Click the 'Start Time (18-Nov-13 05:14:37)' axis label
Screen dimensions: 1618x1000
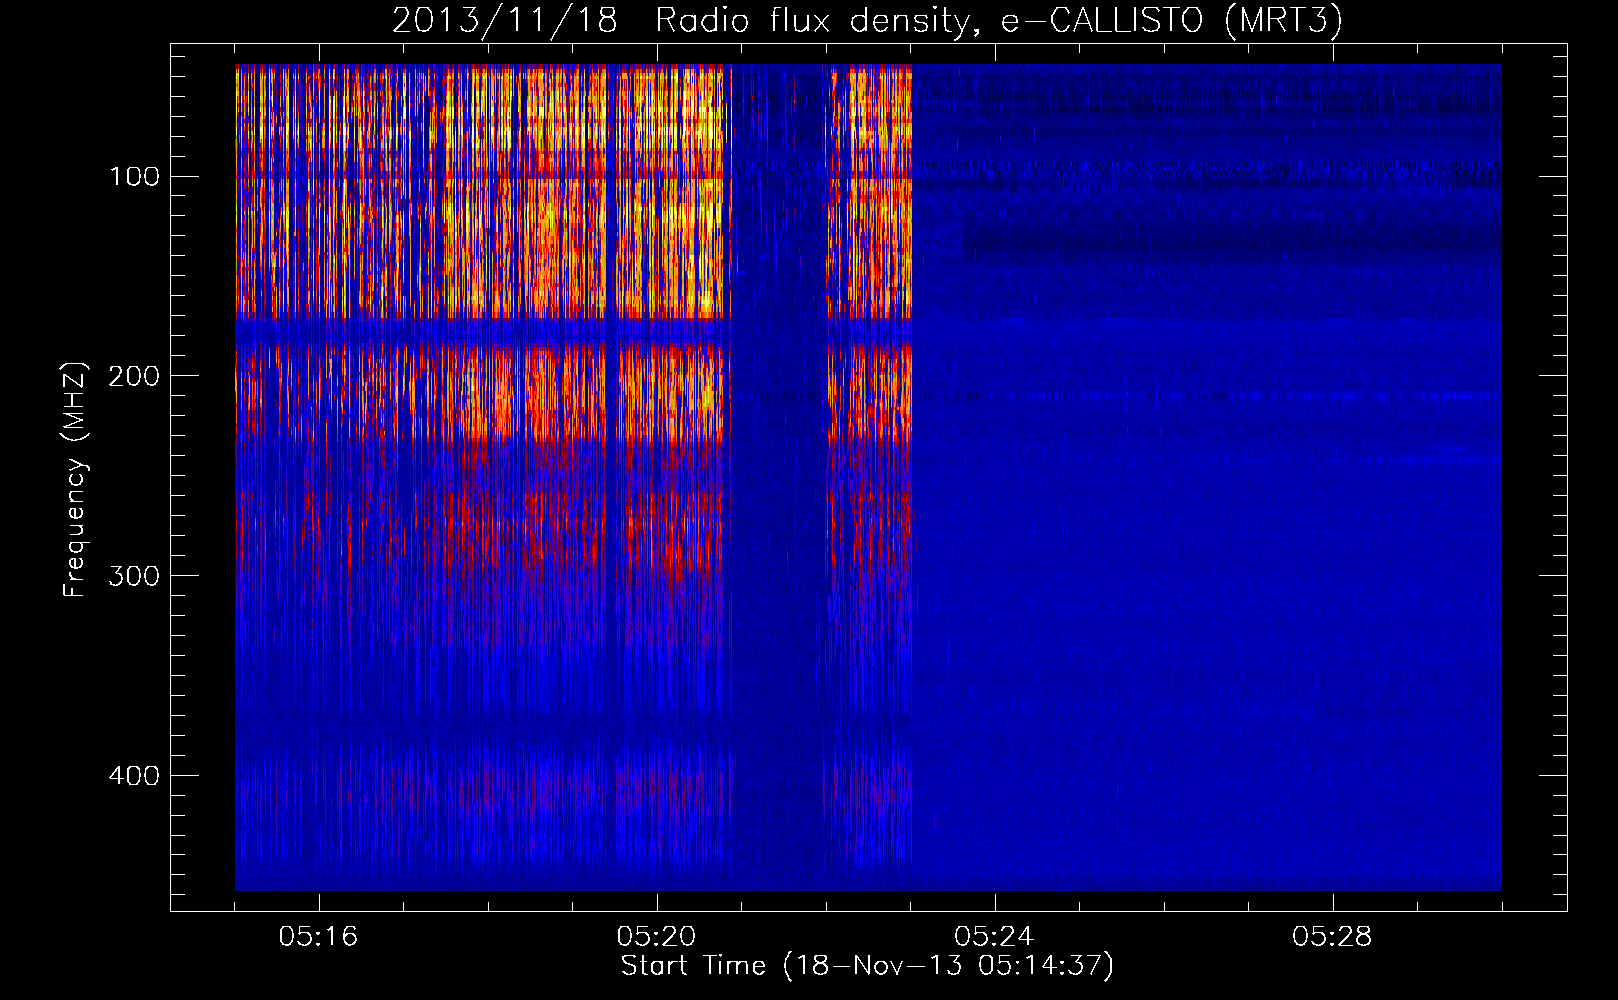[x=867, y=966]
